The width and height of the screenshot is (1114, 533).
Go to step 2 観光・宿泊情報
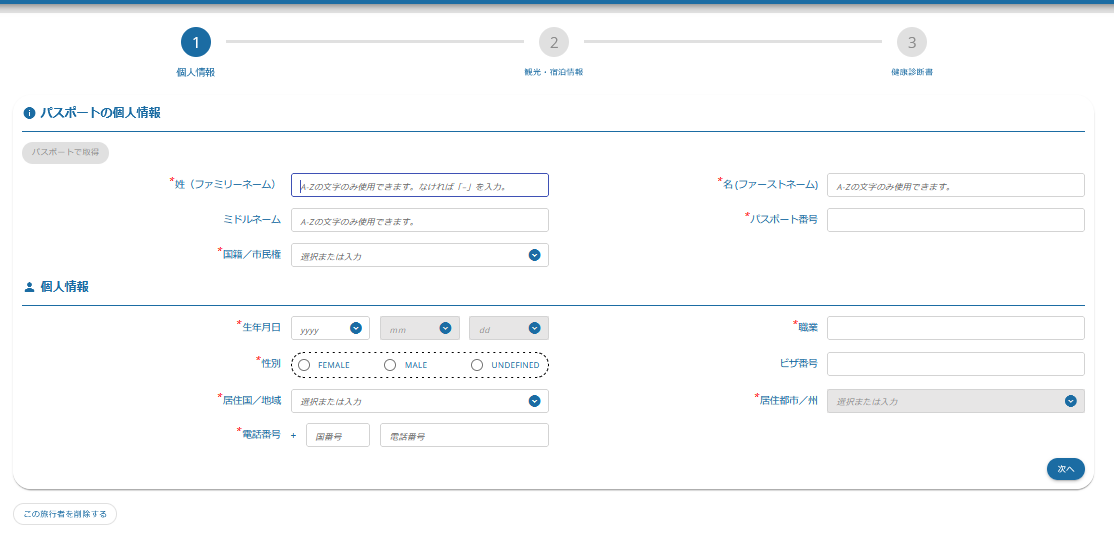coord(553,42)
